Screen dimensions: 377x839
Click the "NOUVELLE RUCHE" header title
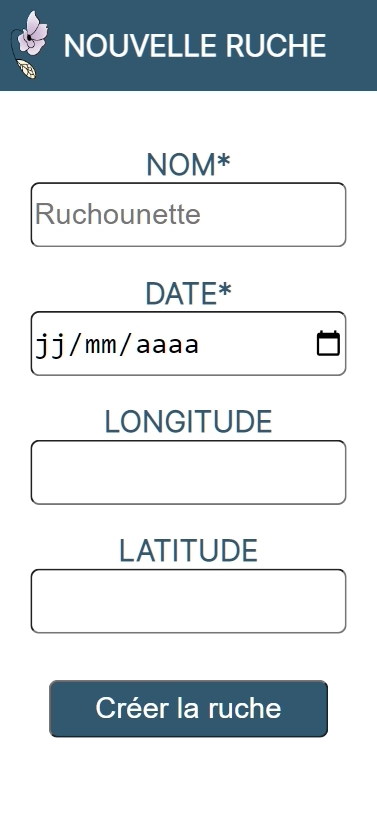pyautogui.click(x=195, y=45)
